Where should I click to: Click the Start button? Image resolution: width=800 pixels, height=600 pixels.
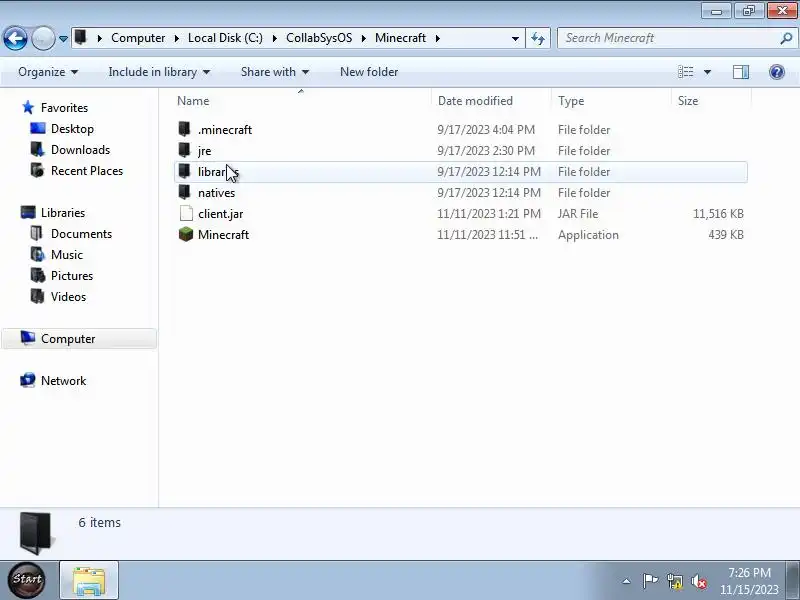coord(27,580)
